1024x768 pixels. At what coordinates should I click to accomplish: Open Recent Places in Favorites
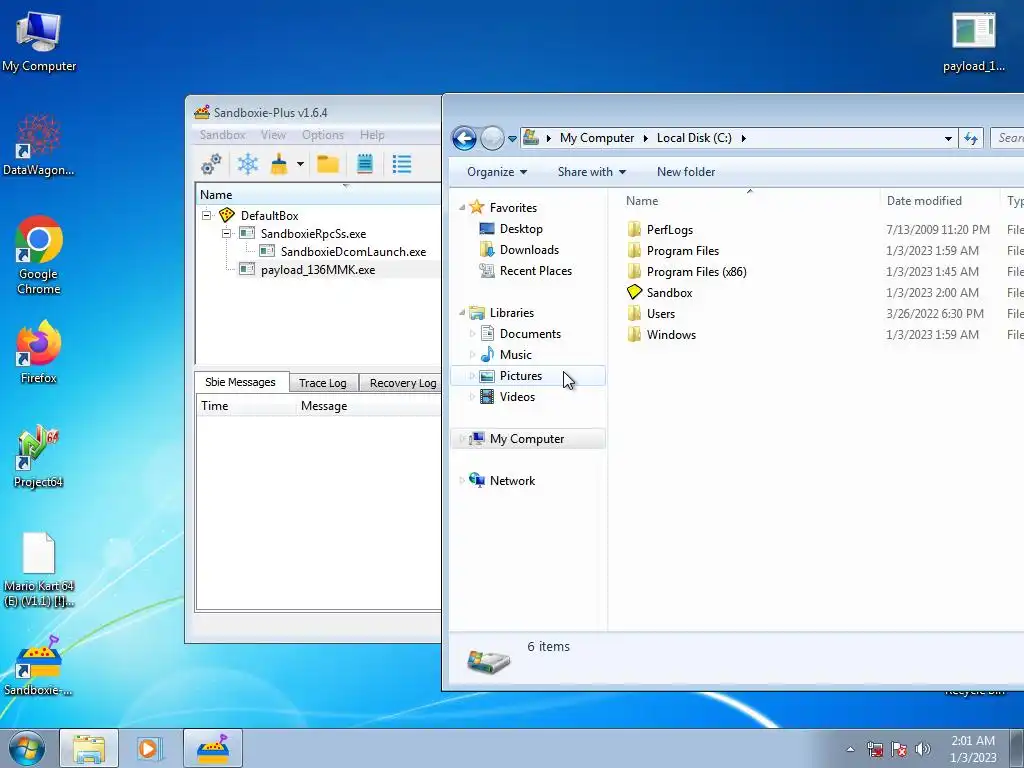pyautogui.click(x=536, y=270)
